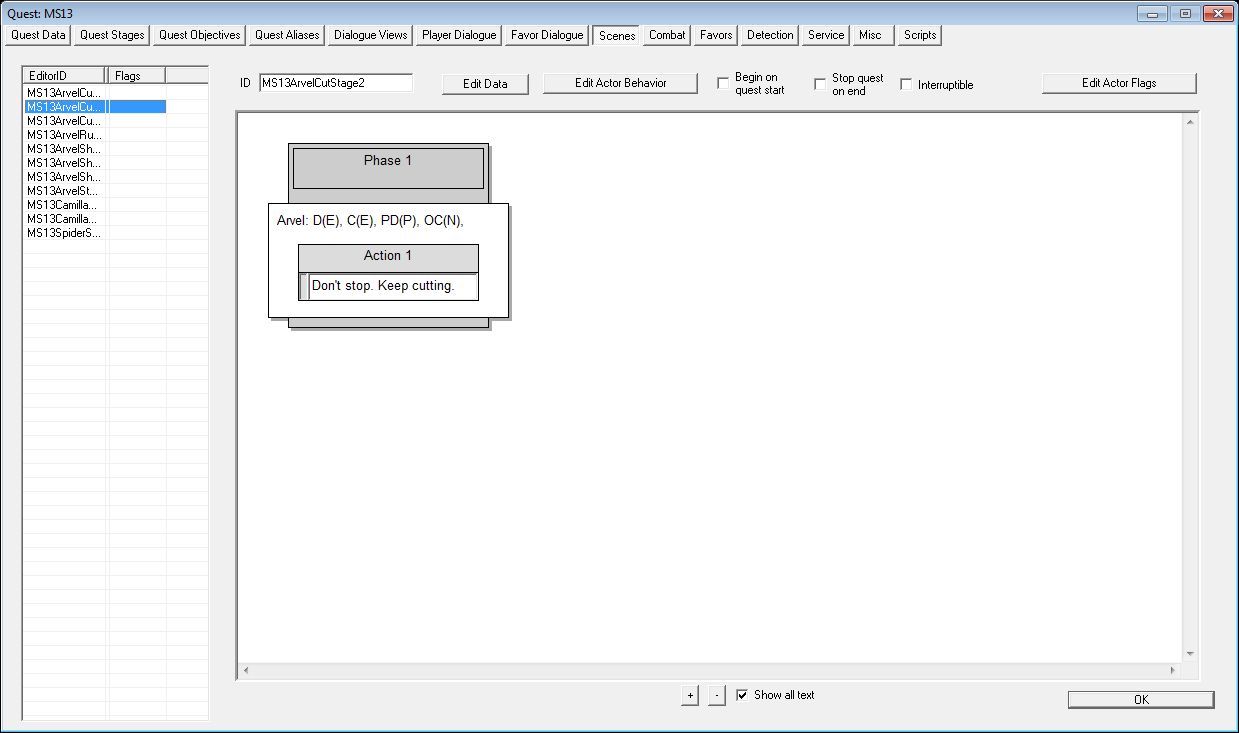Viewport: 1239px width, 733px height.
Task: Open Edit Actor Flags
Action: (x=1119, y=83)
